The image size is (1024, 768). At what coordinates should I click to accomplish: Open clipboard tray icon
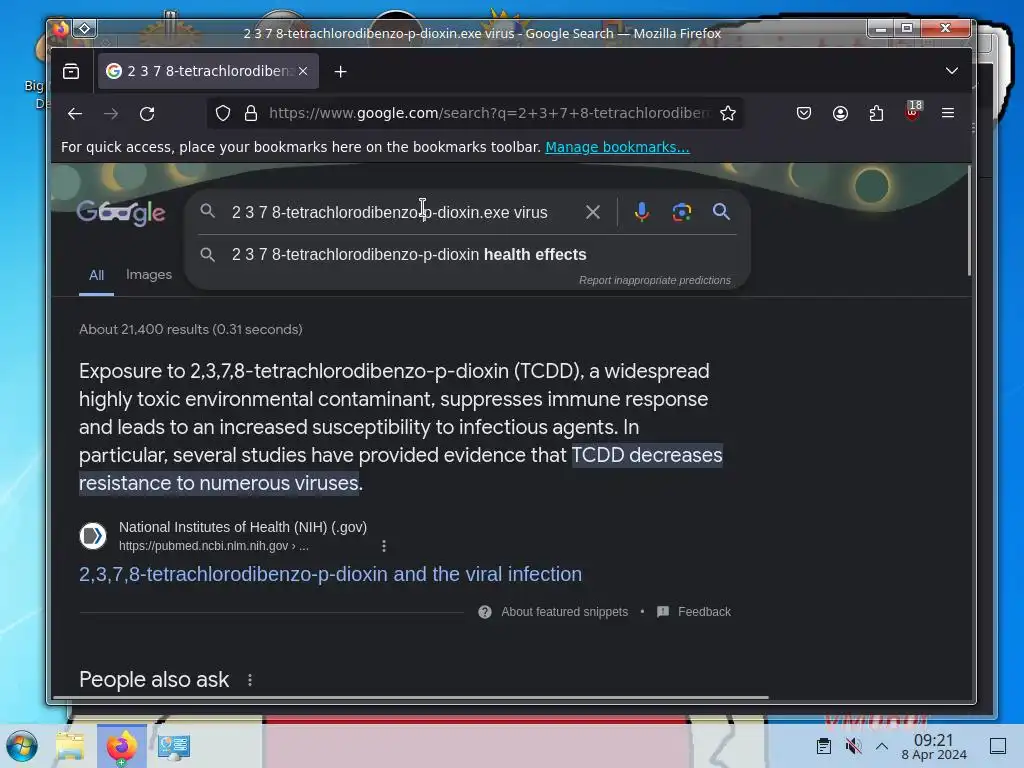(x=824, y=746)
